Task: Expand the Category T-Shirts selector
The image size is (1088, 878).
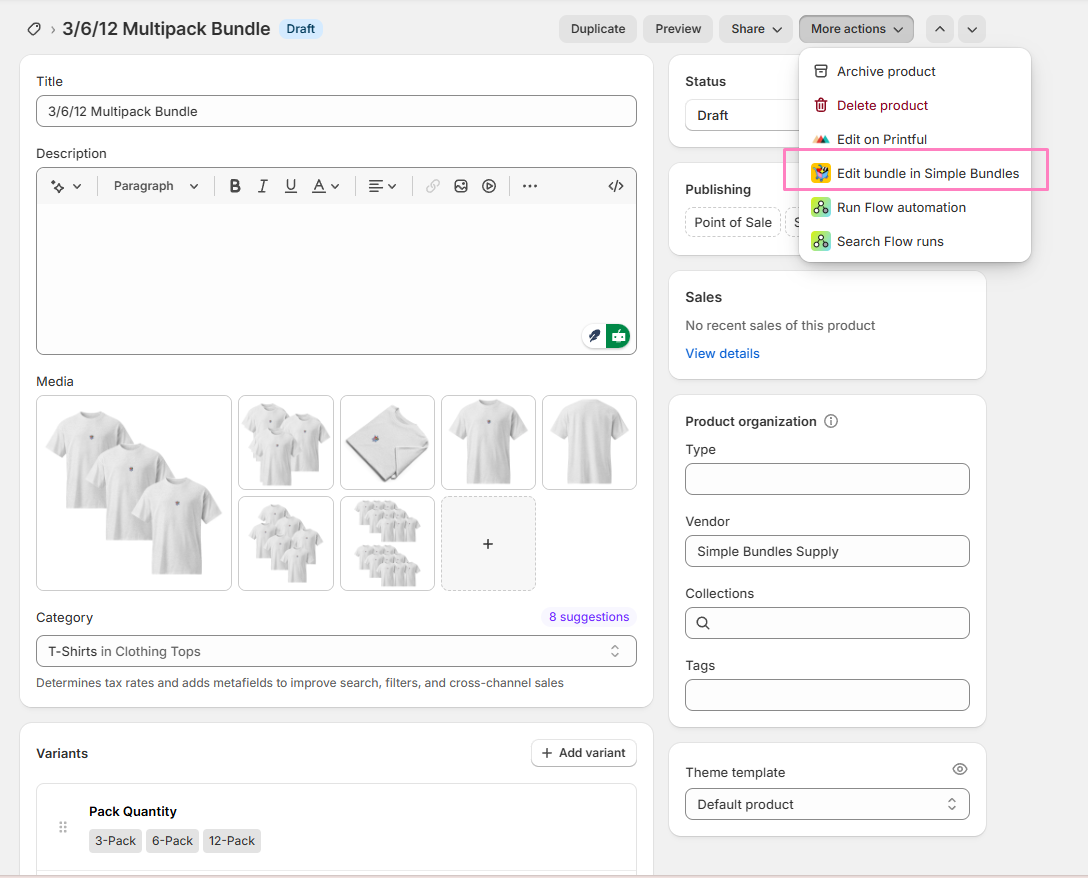Action: pyautogui.click(x=336, y=651)
